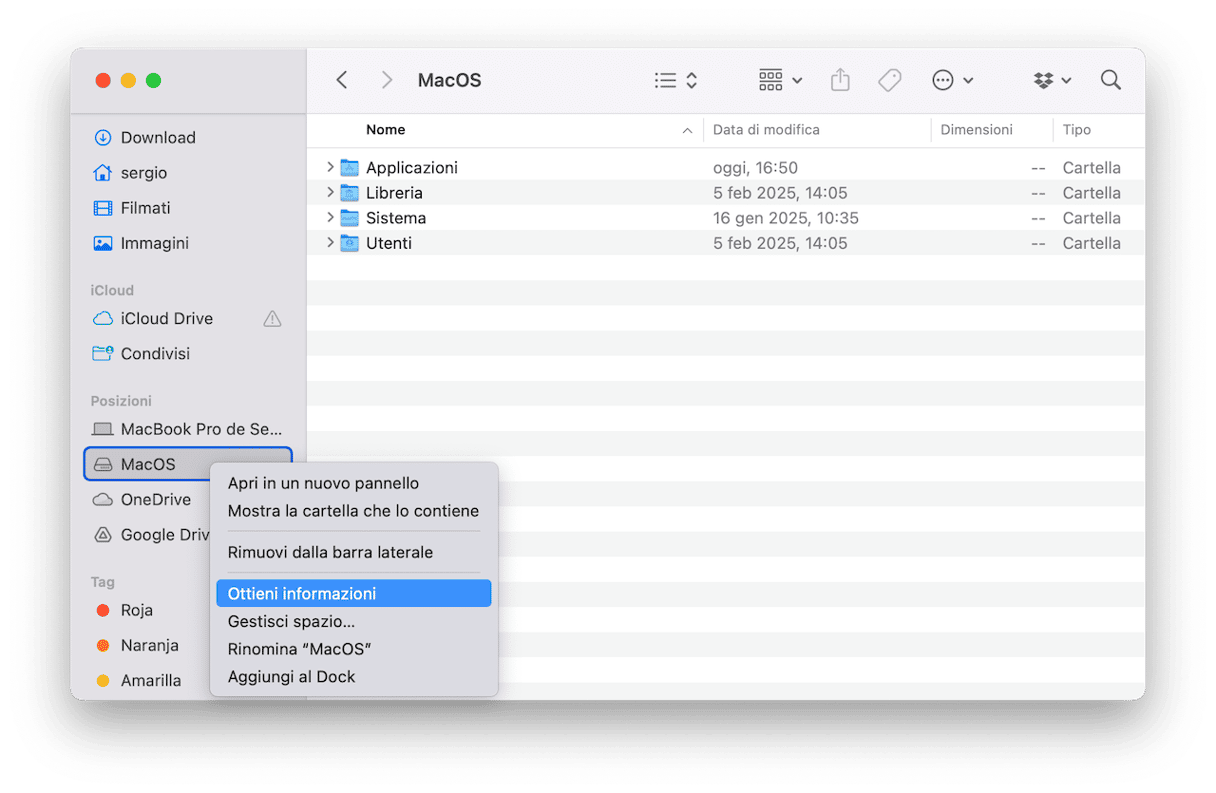
Task: Click date '16 gen 2025, 10:35'
Action: [x=786, y=218]
